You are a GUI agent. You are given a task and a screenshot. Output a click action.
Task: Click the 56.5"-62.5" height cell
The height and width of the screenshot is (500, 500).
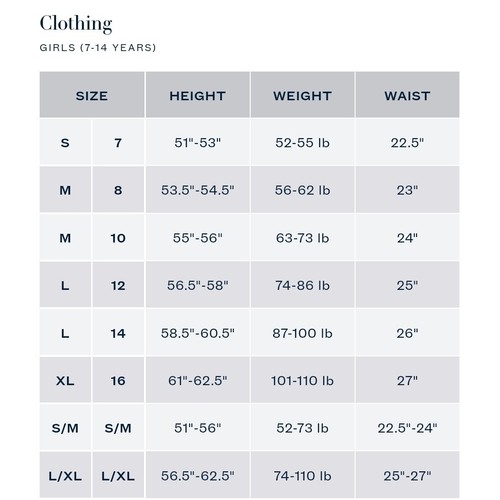point(198,475)
